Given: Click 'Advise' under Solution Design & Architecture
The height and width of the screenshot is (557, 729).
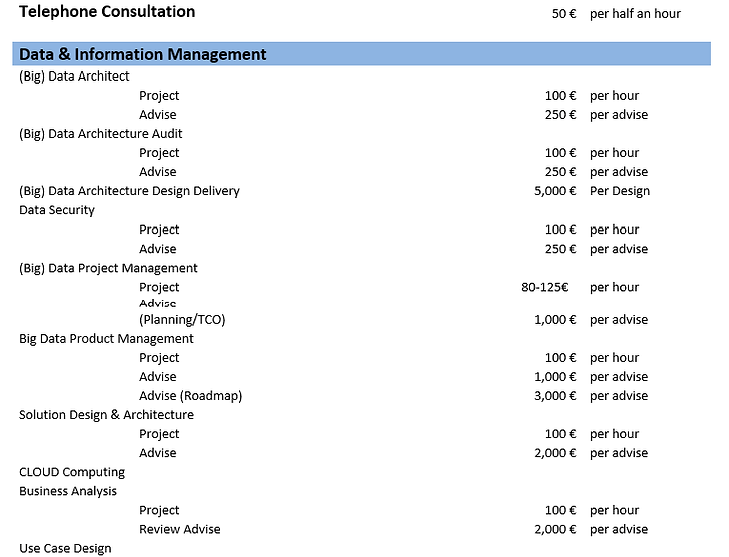Looking at the screenshot, I should point(158,453).
